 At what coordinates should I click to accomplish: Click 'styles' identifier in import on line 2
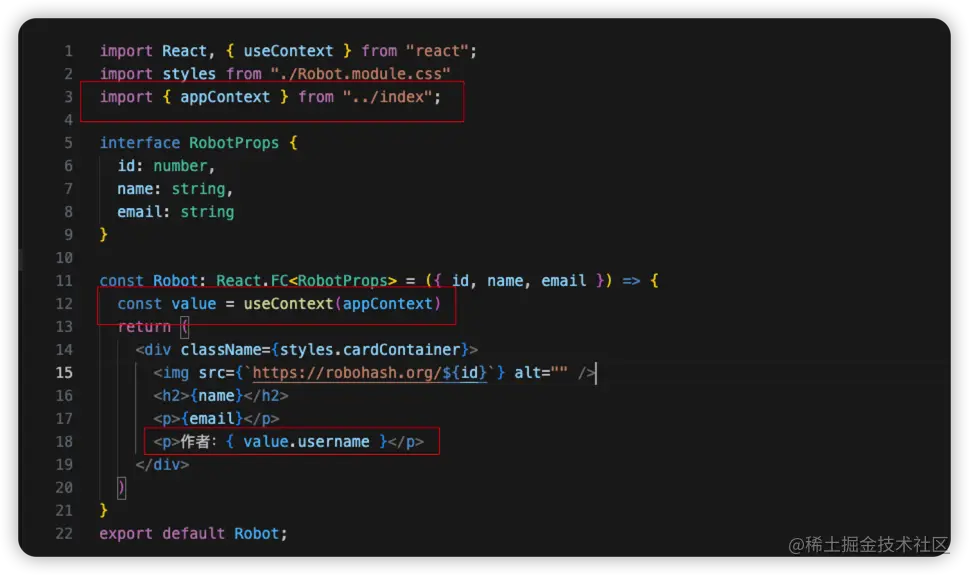[189, 74]
